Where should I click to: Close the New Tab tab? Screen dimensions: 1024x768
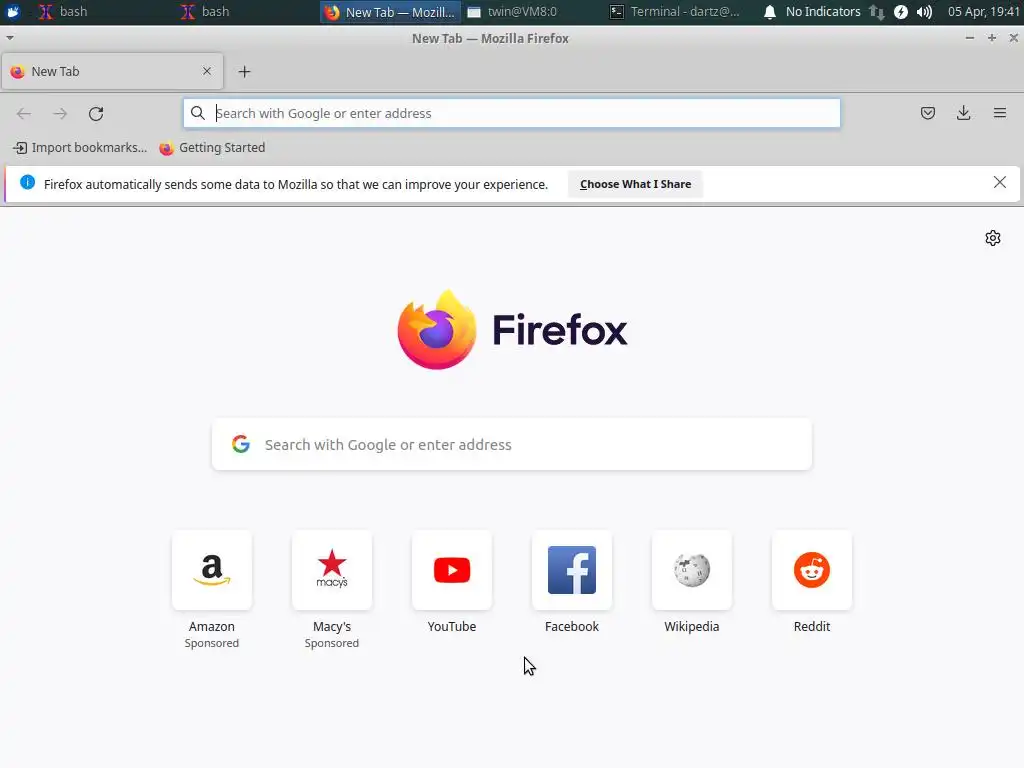point(207,71)
